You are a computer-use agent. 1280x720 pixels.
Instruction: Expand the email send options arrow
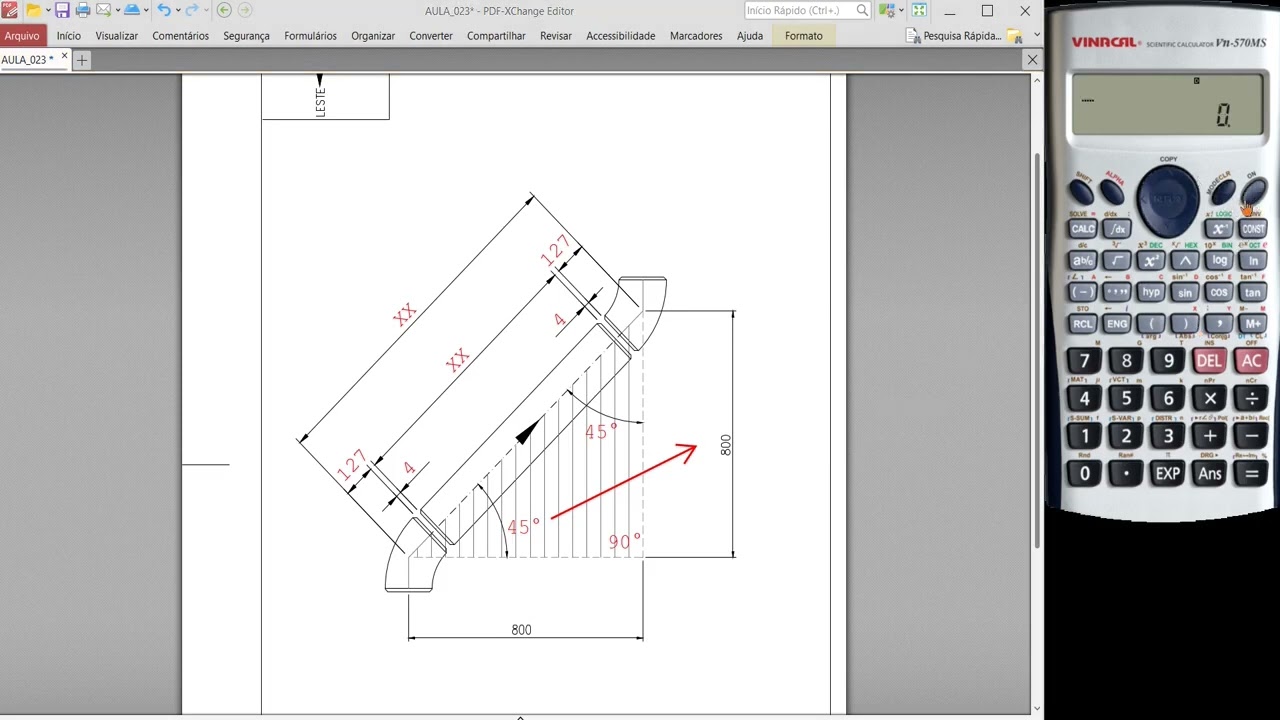coord(116,10)
